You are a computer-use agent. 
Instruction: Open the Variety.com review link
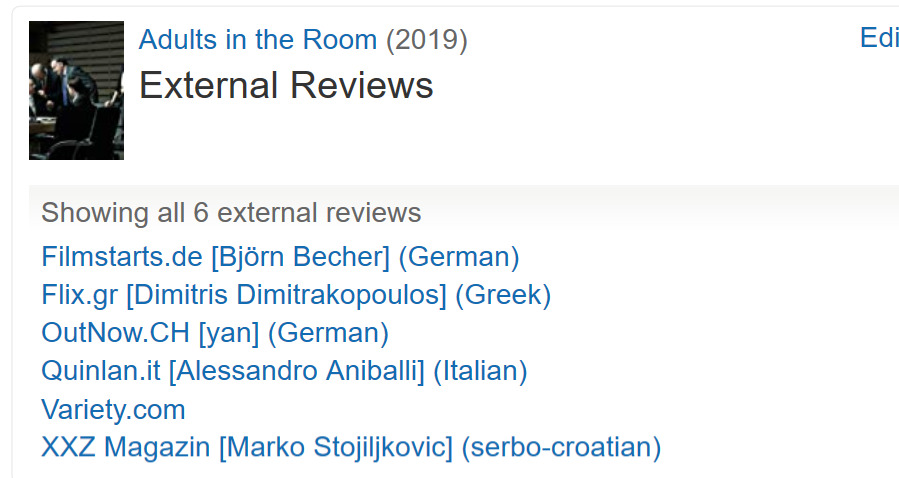click(x=113, y=409)
